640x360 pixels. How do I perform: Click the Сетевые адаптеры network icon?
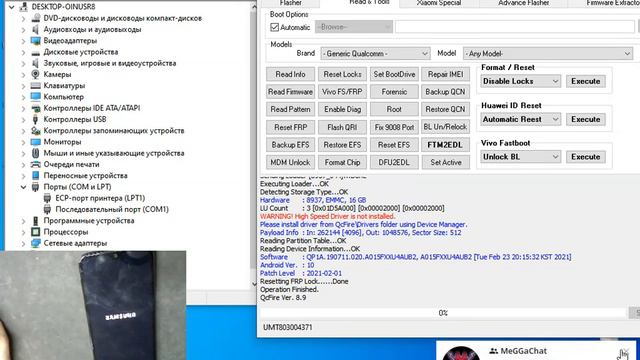point(36,243)
